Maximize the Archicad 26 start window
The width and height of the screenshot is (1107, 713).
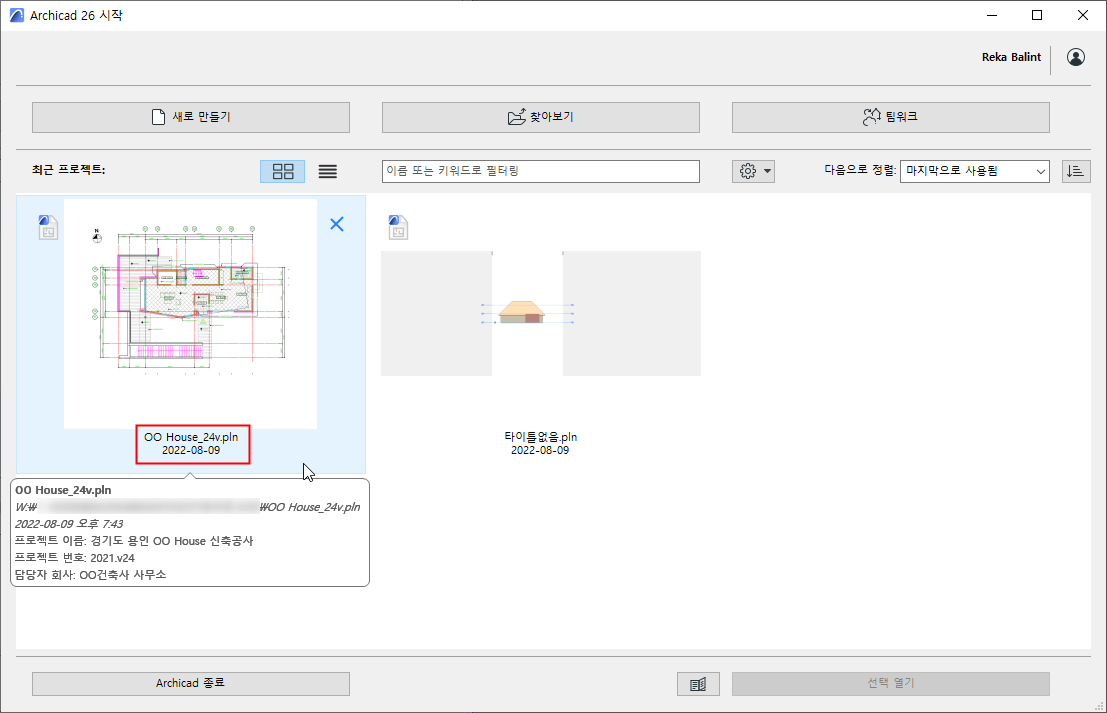click(1037, 15)
